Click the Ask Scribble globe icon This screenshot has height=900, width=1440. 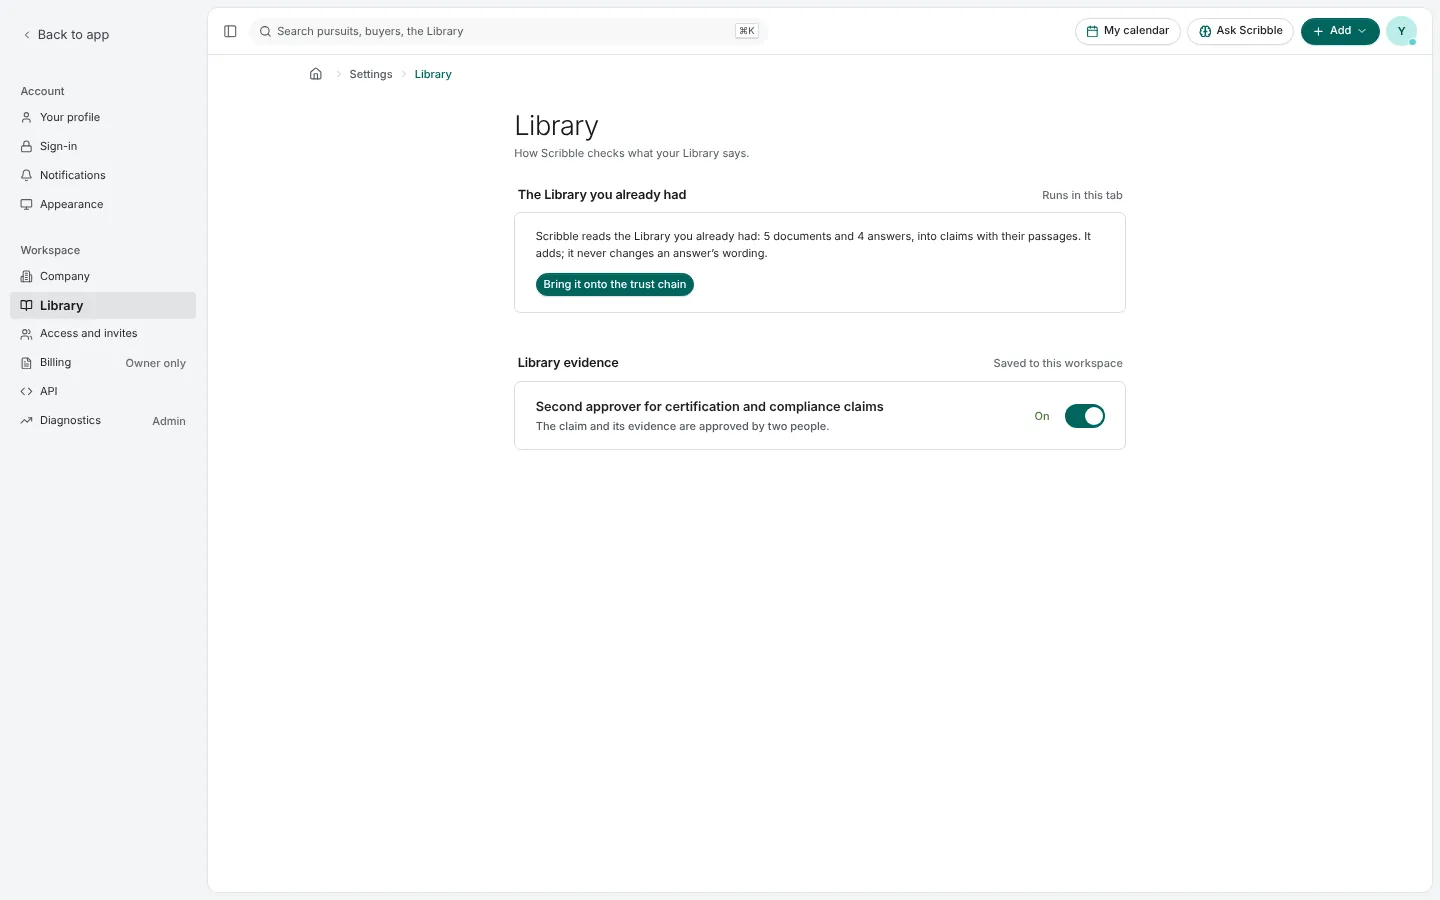click(x=1205, y=31)
